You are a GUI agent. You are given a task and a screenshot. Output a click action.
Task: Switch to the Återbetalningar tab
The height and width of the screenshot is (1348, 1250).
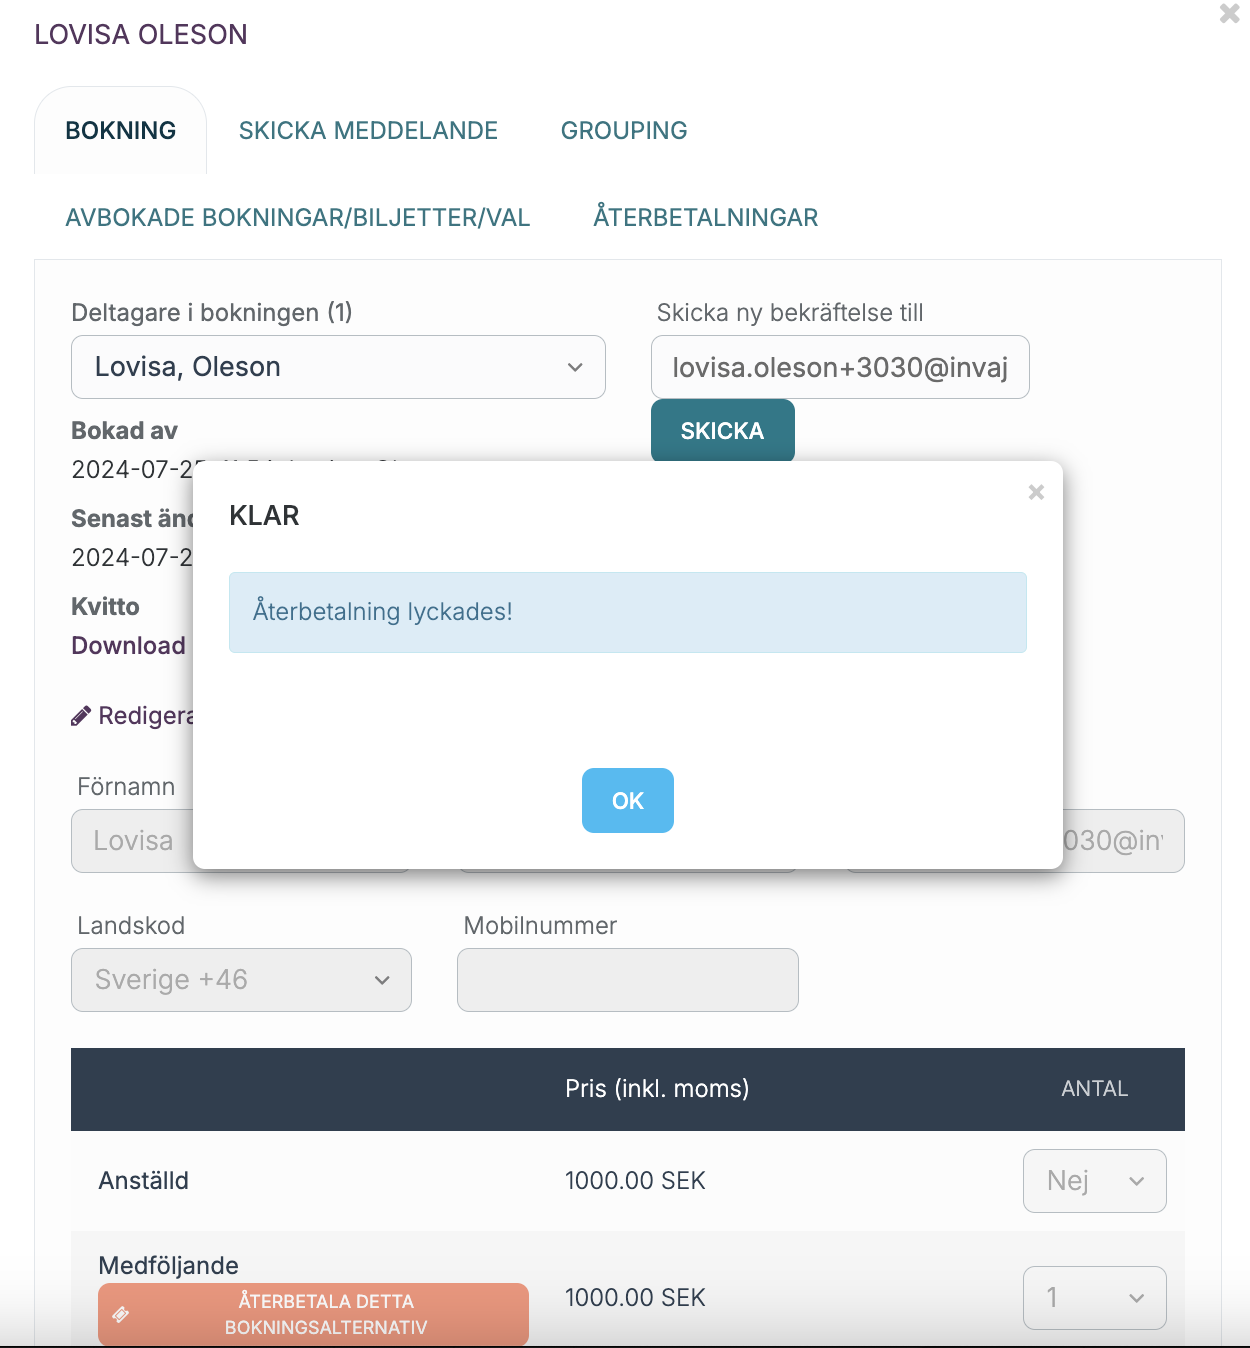tap(706, 218)
